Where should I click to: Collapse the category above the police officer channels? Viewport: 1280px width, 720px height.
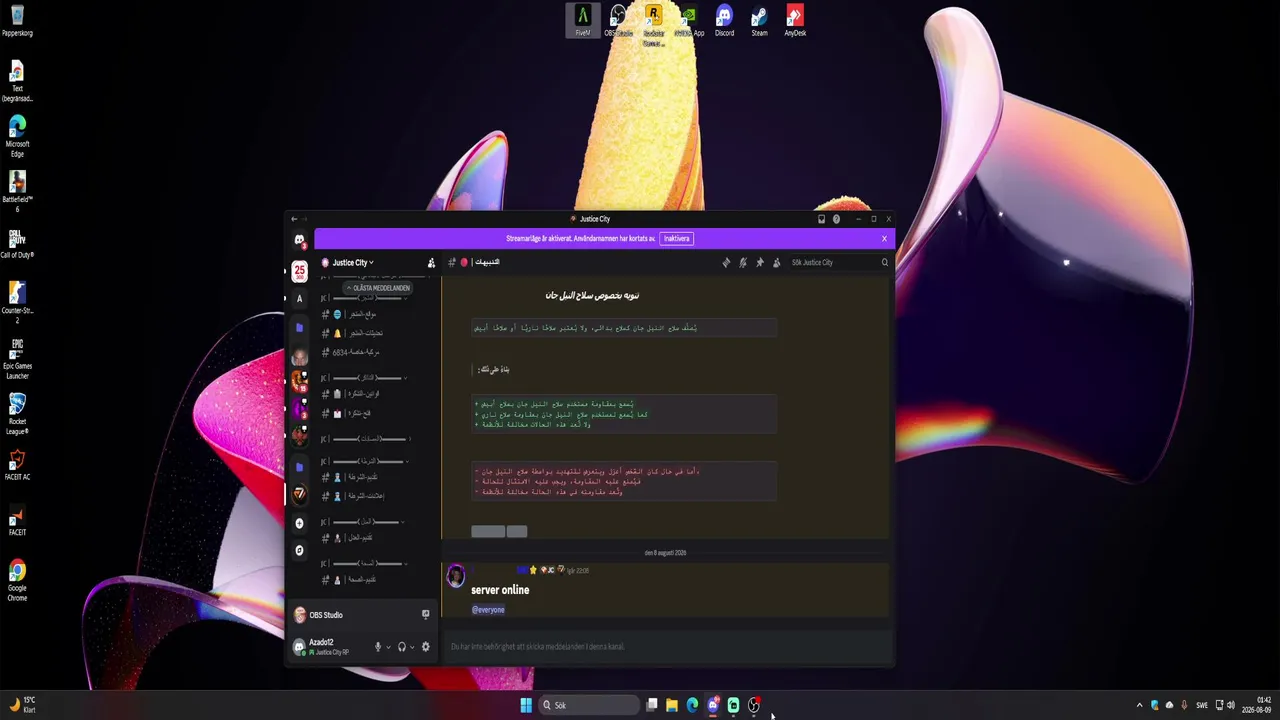366,461
